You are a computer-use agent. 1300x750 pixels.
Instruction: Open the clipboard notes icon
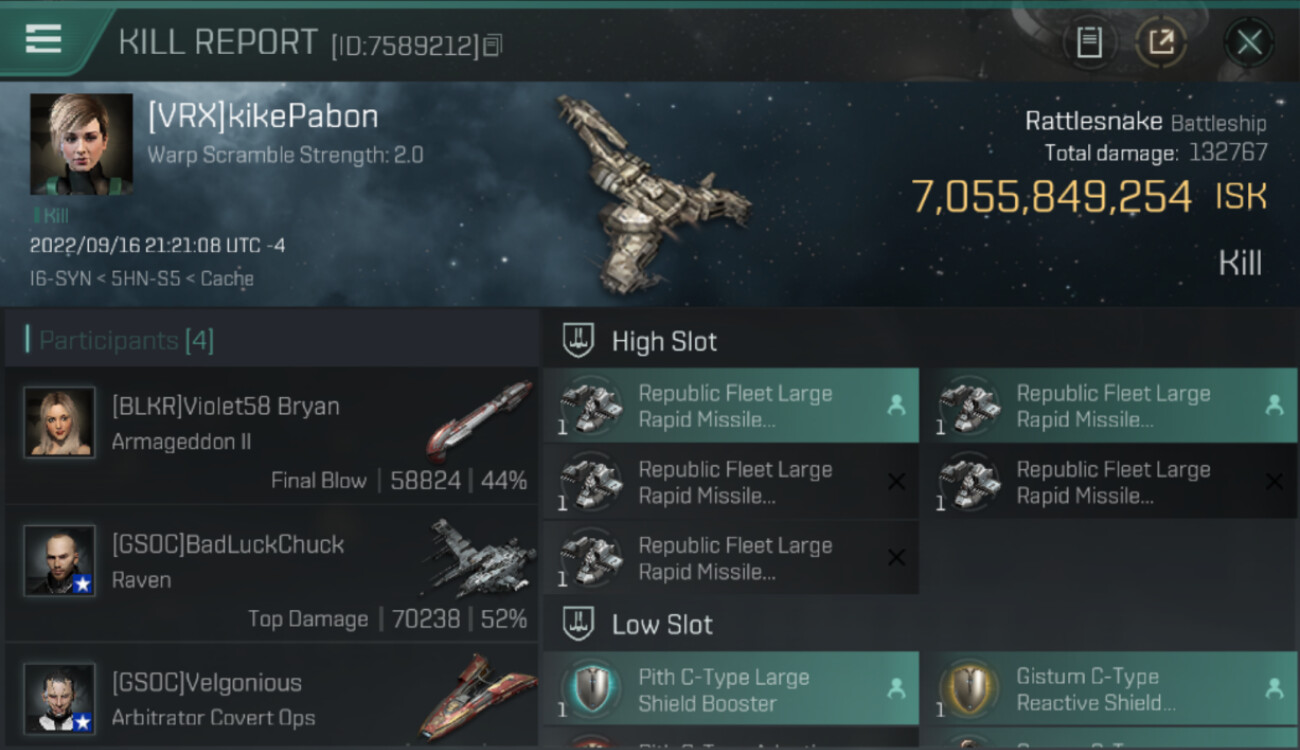click(x=1089, y=42)
